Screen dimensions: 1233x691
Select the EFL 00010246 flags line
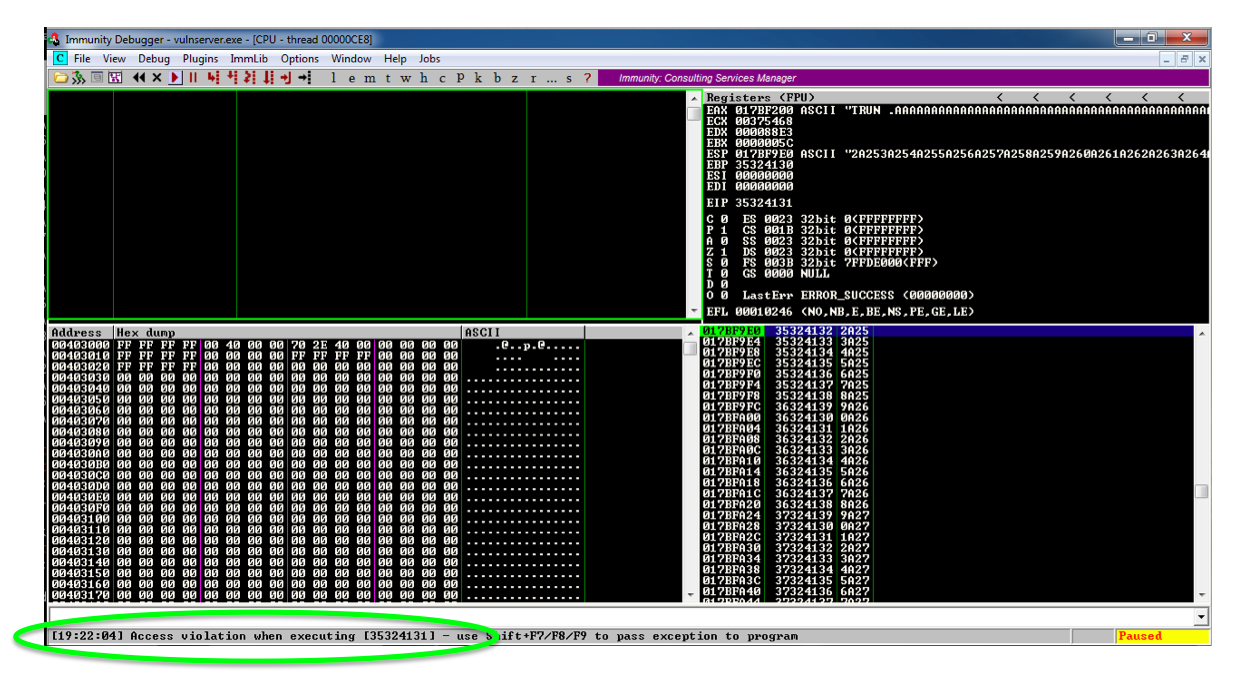pos(841,312)
